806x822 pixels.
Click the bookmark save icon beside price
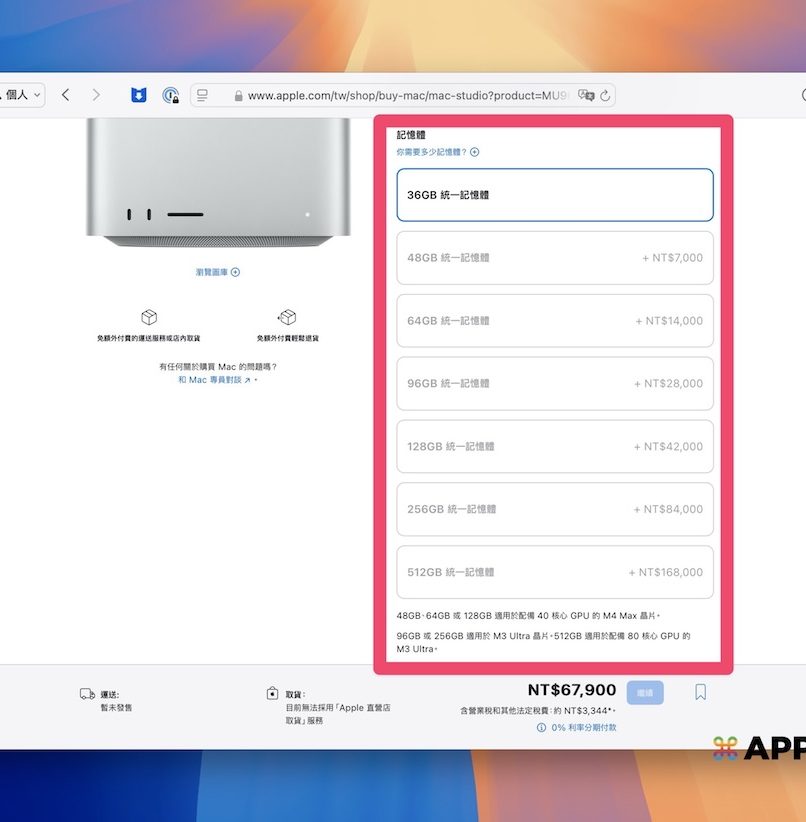tap(700, 692)
